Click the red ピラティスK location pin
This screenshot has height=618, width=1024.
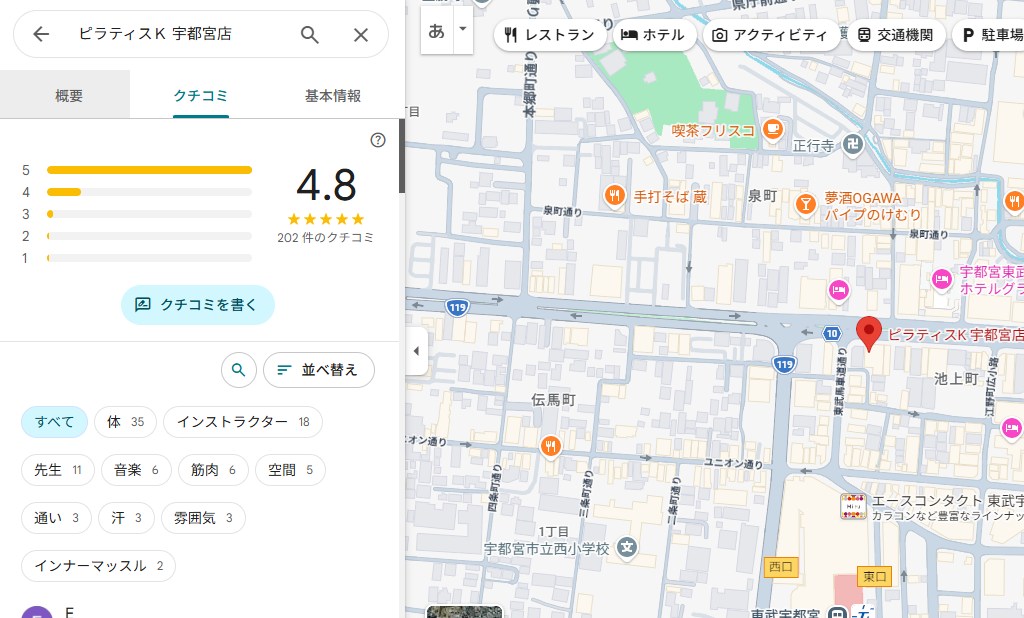[869, 332]
